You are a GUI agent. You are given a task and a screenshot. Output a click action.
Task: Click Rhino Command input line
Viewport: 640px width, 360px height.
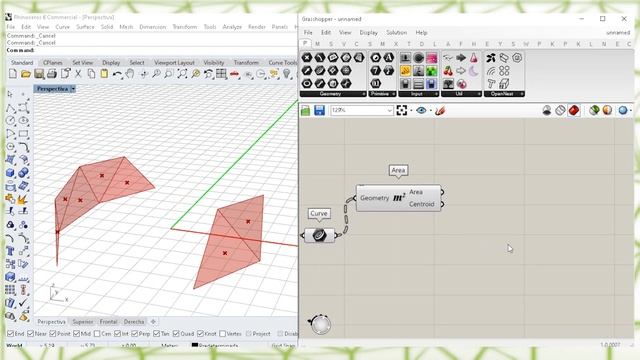pos(152,50)
